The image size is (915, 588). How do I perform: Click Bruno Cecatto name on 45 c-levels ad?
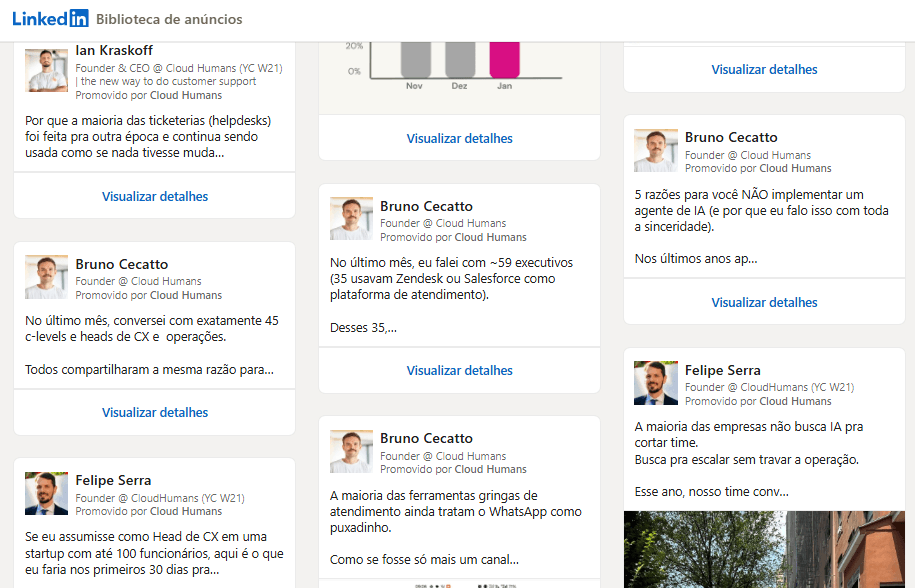click(121, 264)
